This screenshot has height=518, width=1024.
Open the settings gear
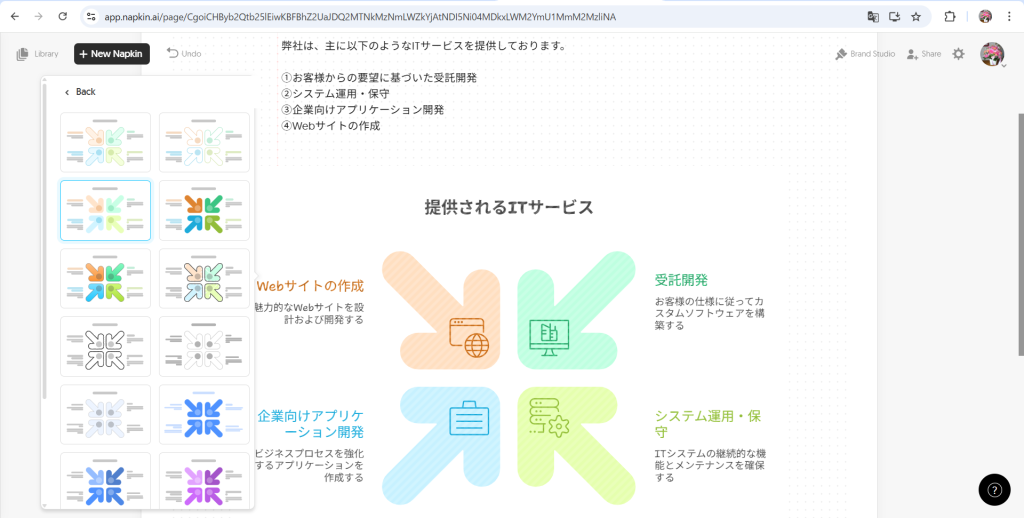coord(958,54)
